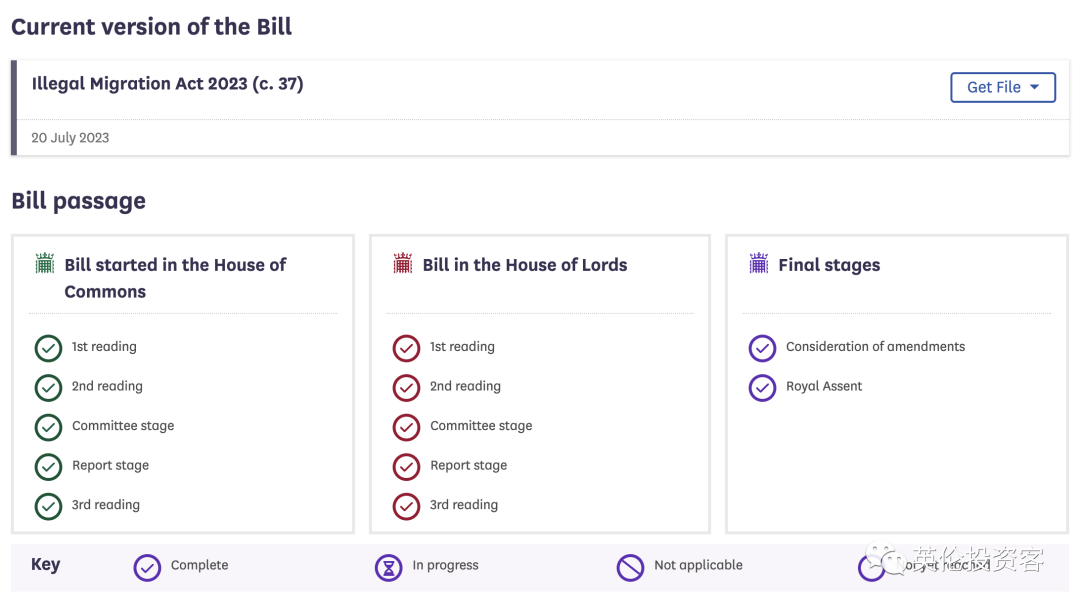Viewport: 1080px width, 607px height.
Task: Click the purple Final stages portcullis icon
Action: coord(759,264)
